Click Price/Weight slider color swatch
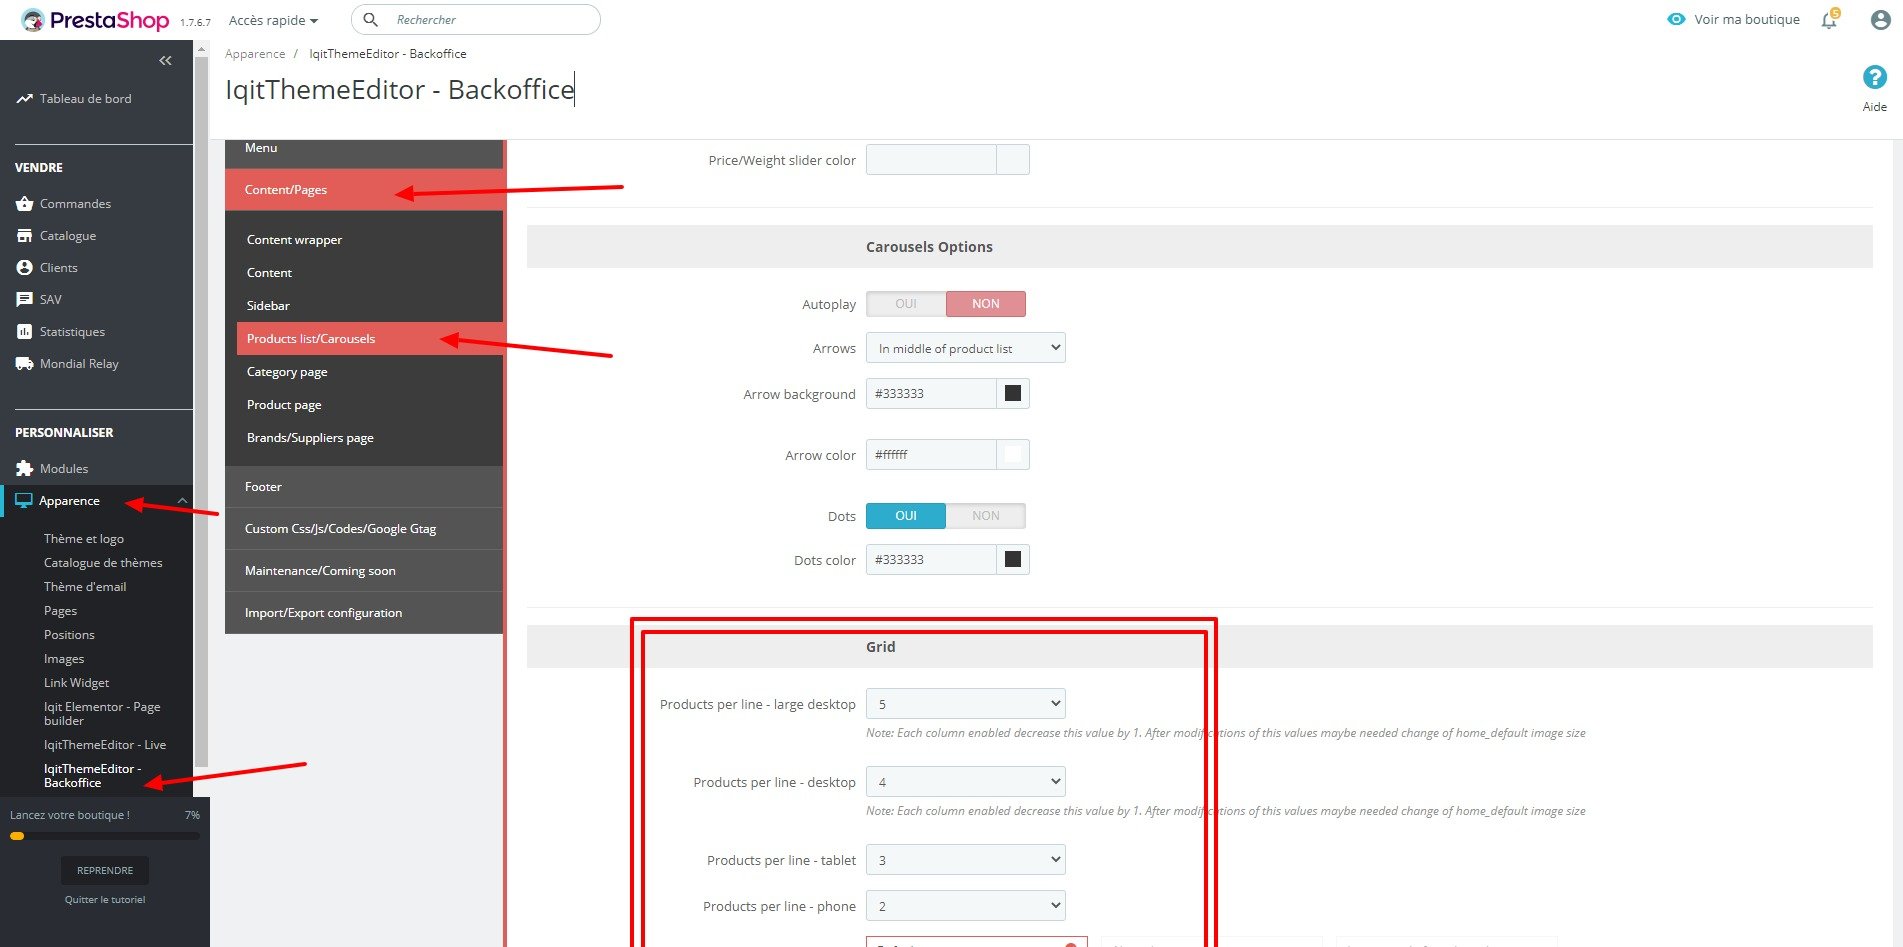 (1013, 160)
